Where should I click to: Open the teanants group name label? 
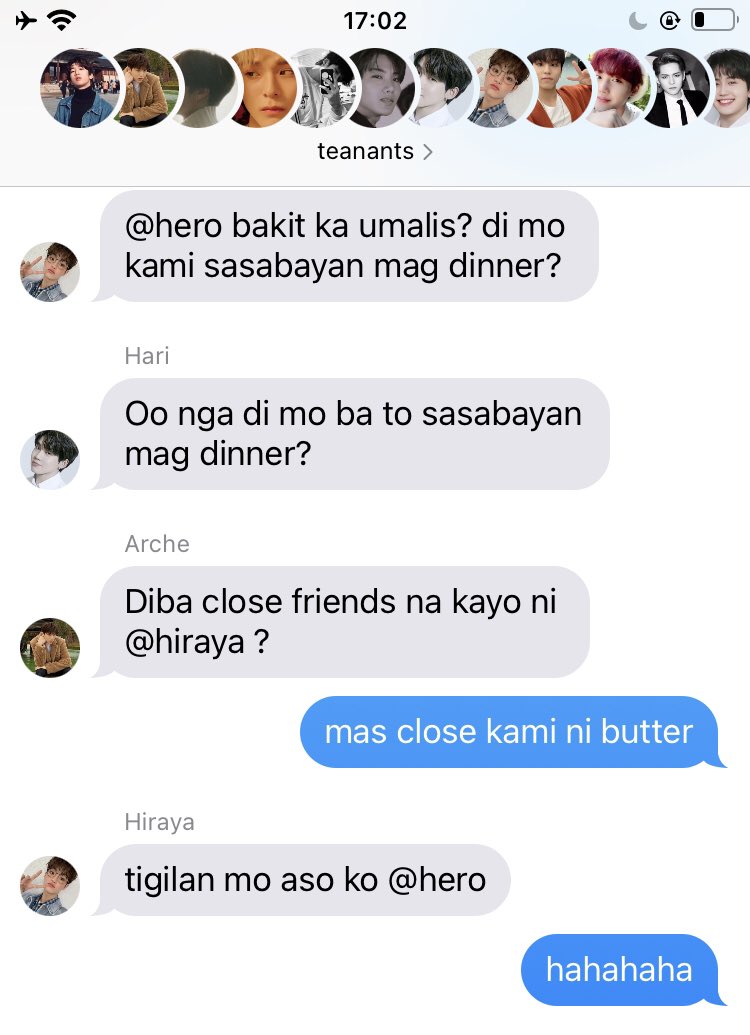click(x=365, y=151)
